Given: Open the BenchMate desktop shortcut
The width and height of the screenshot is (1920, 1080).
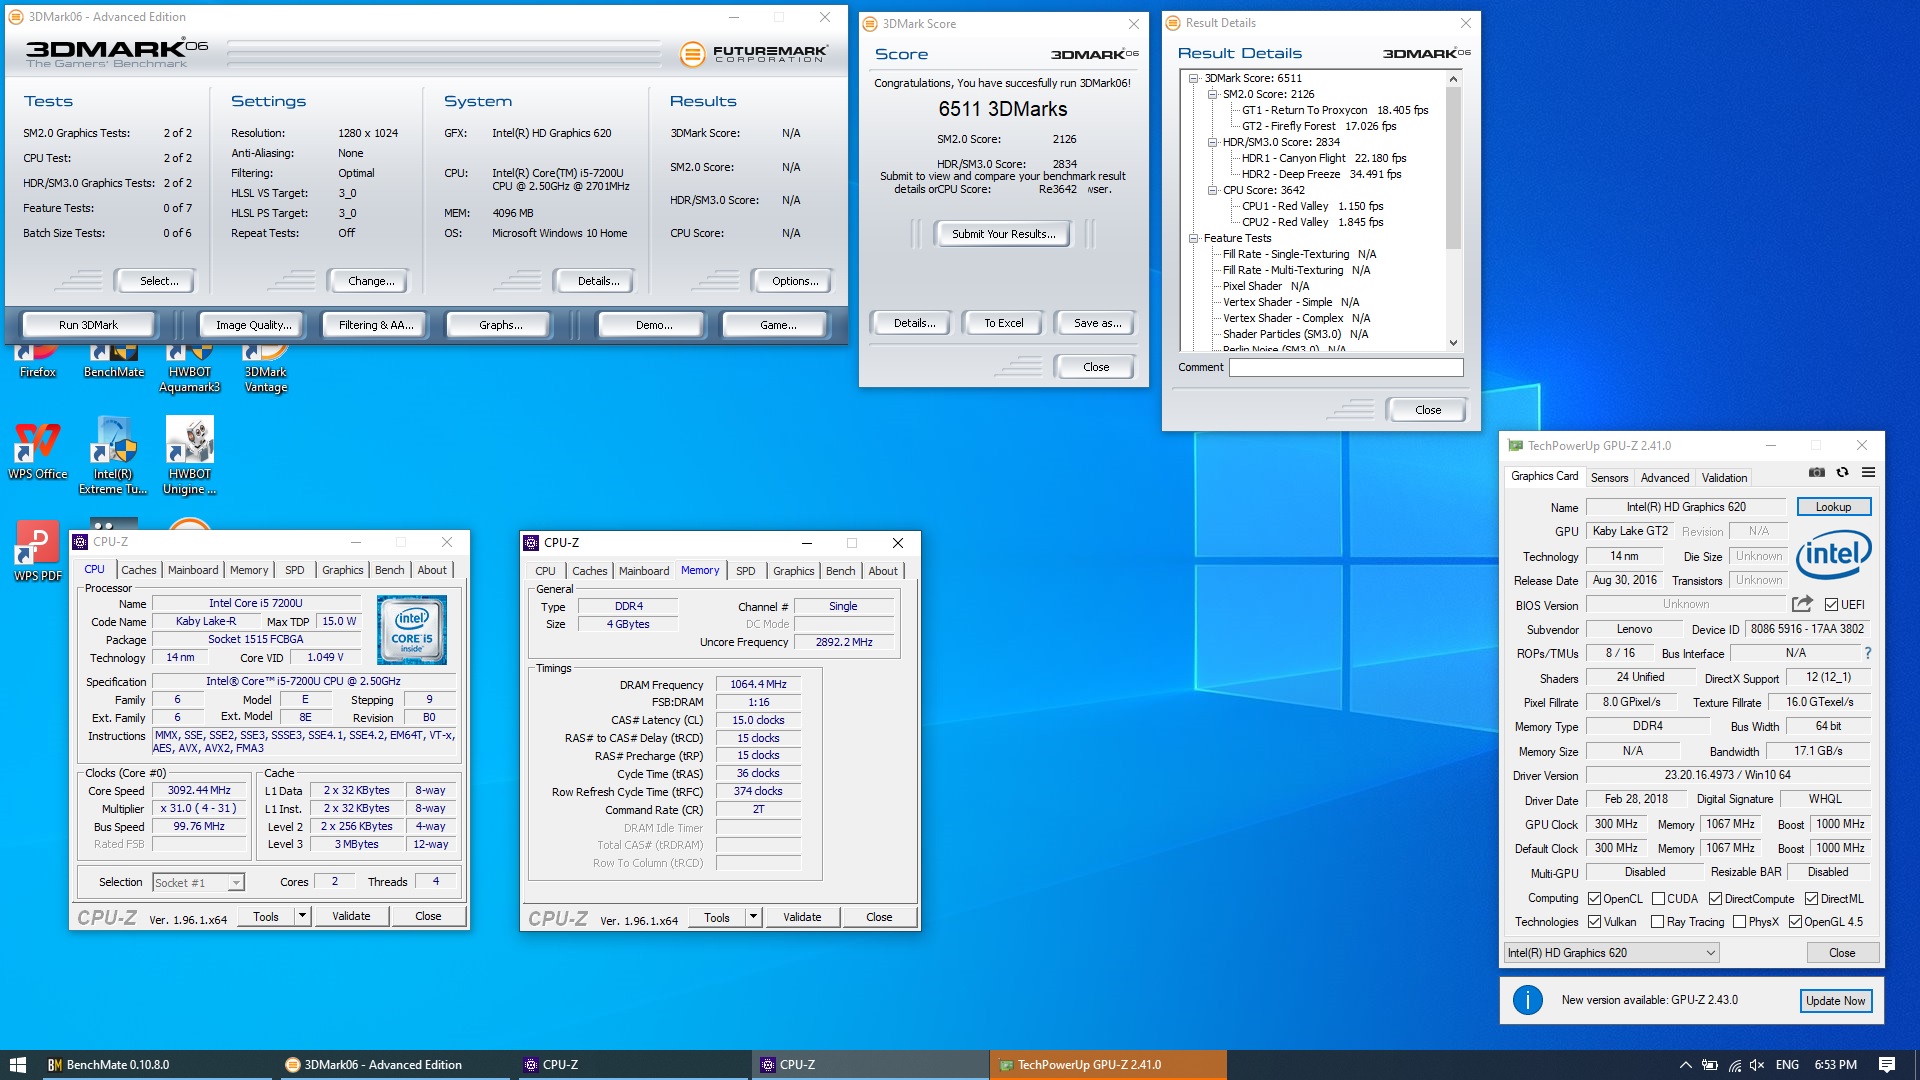Looking at the screenshot, I should tap(114, 360).
